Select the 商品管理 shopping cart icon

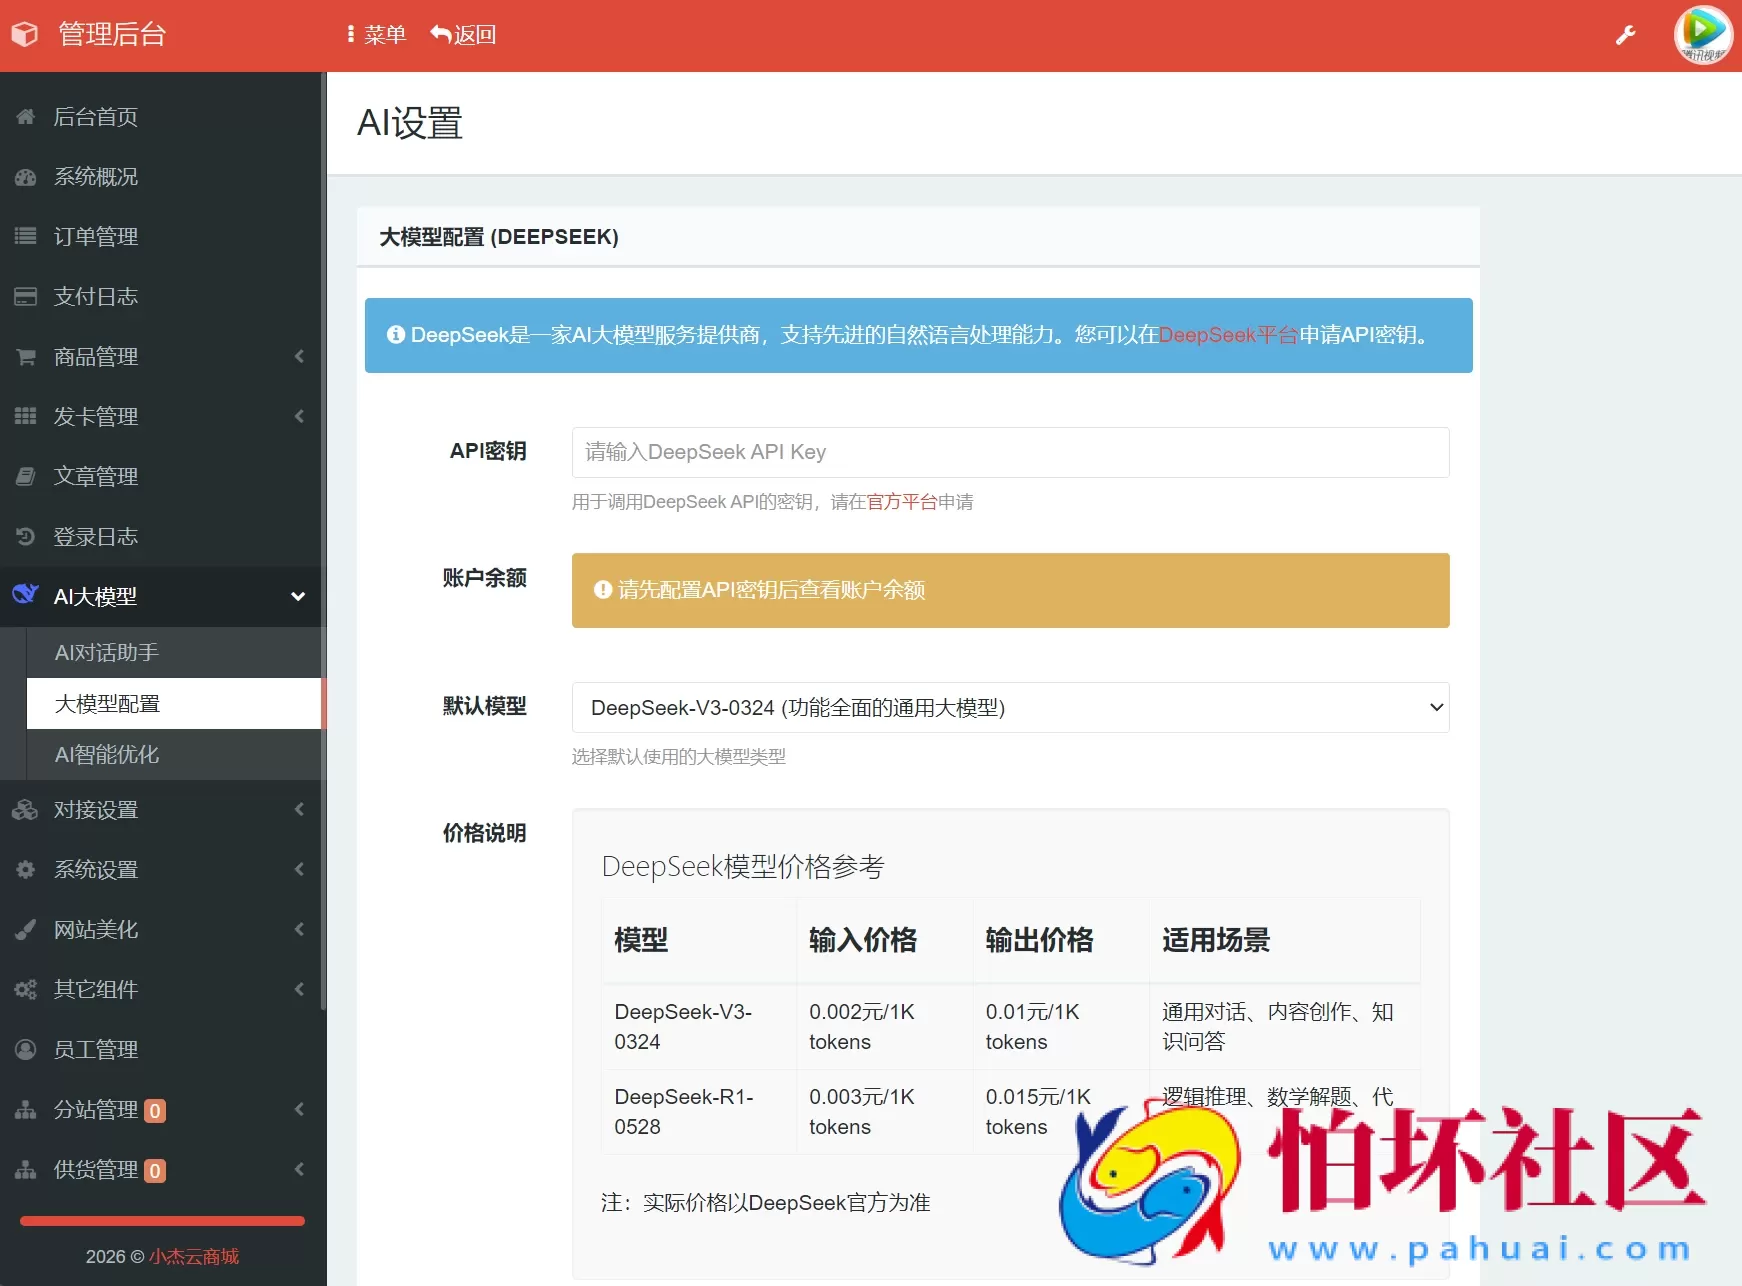25,356
